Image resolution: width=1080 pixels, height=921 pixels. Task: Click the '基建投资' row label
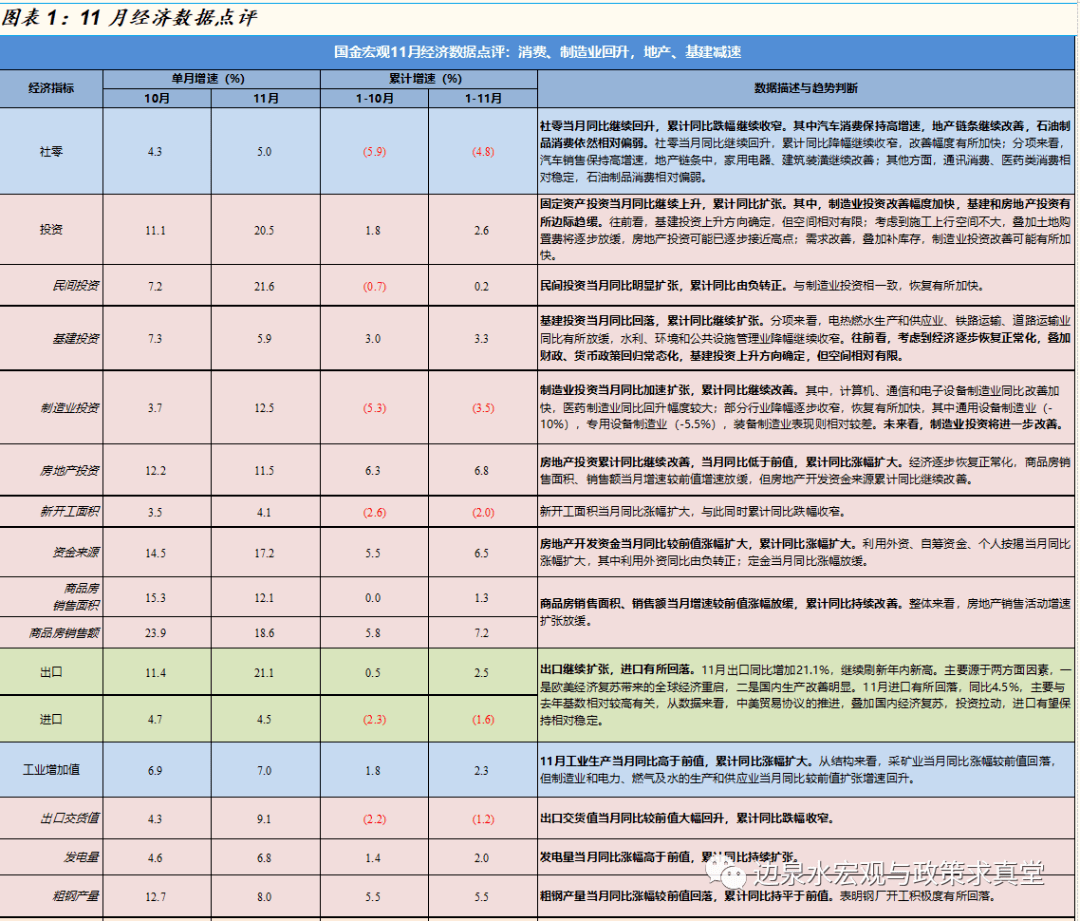[76, 338]
